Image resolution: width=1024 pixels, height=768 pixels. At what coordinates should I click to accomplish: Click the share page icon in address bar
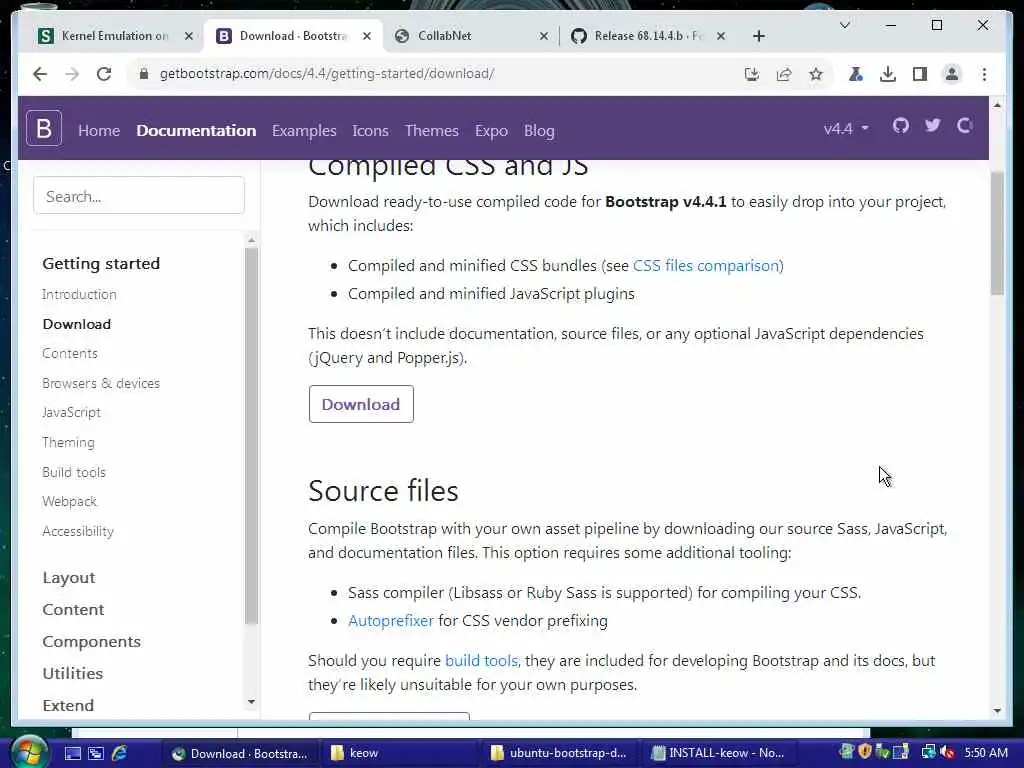point(784,74)
